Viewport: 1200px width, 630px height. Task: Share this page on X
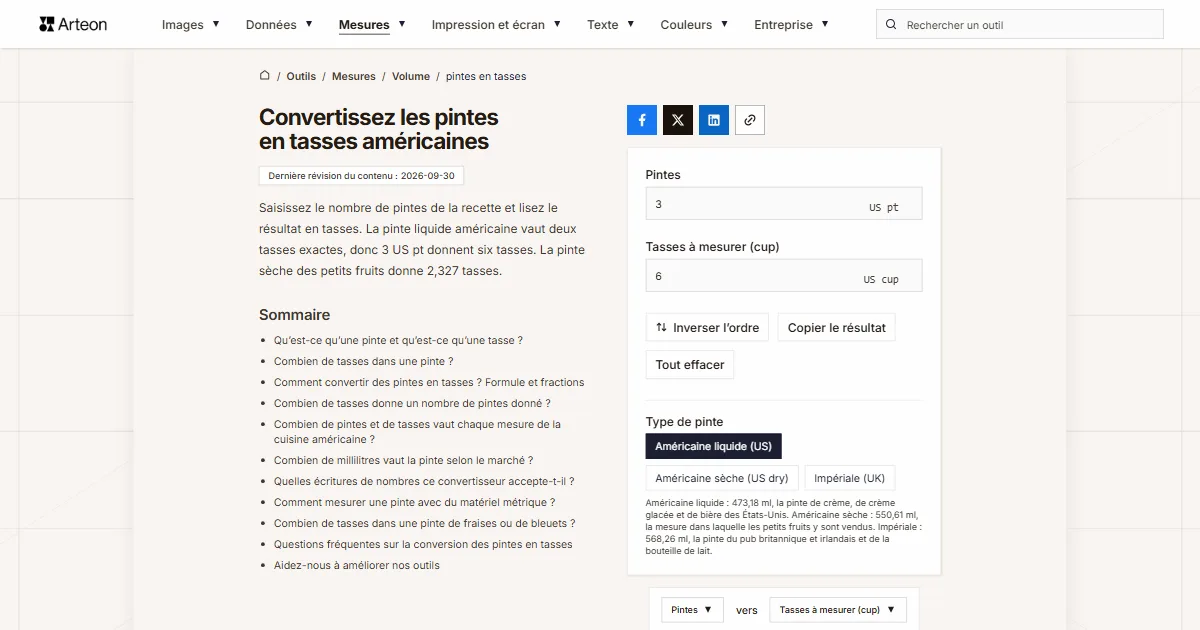[678, 120]
